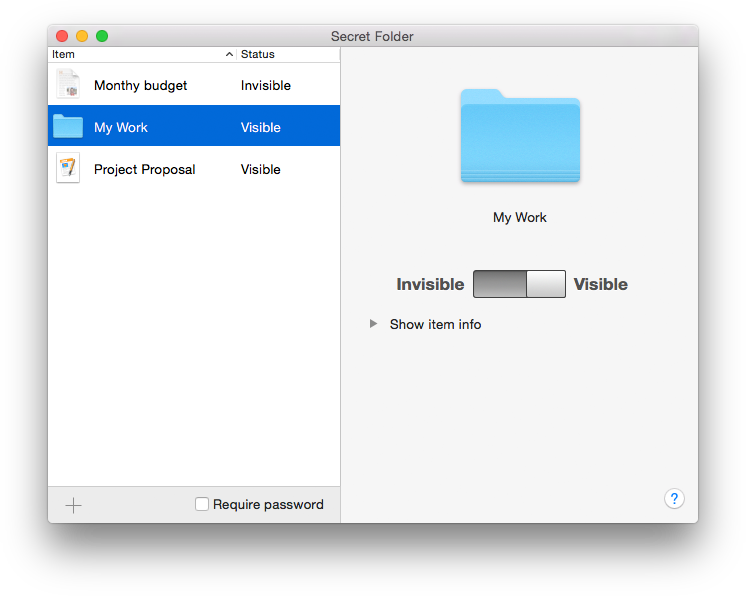The image size is (746, 596).
Task: Click the Visible label beside the switch
Action: pos(600,284)
